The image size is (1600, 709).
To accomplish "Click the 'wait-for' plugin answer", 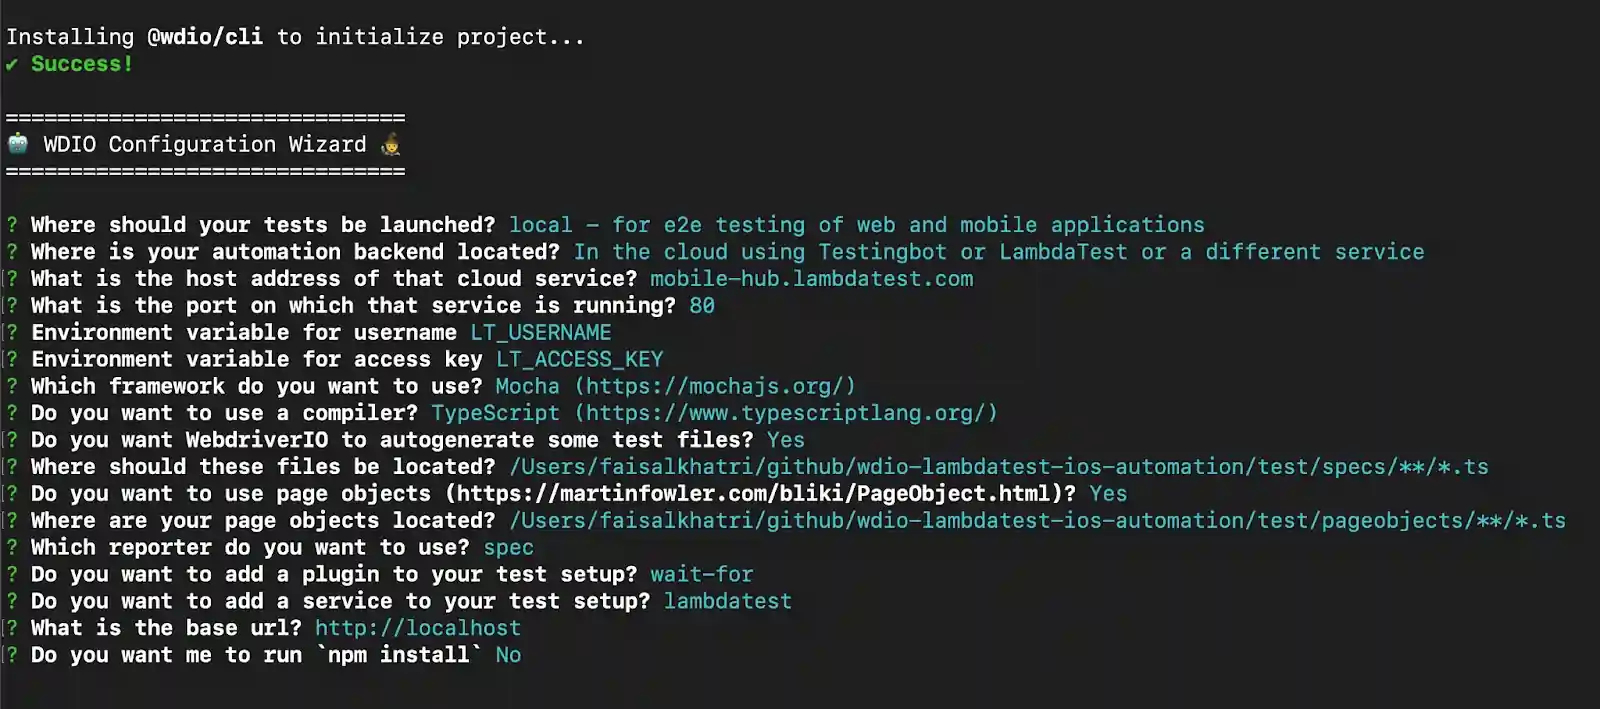I will click(701, 575).
